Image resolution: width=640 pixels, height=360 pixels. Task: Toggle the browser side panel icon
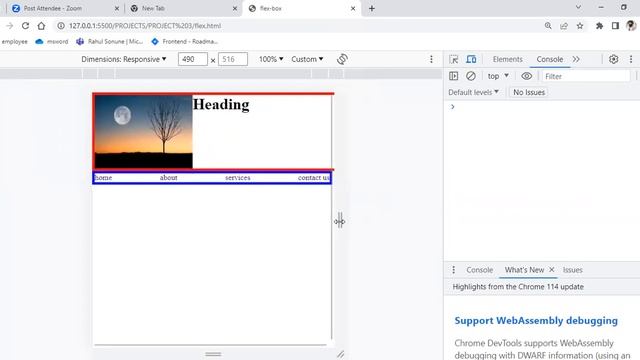[x=615, y=26]
